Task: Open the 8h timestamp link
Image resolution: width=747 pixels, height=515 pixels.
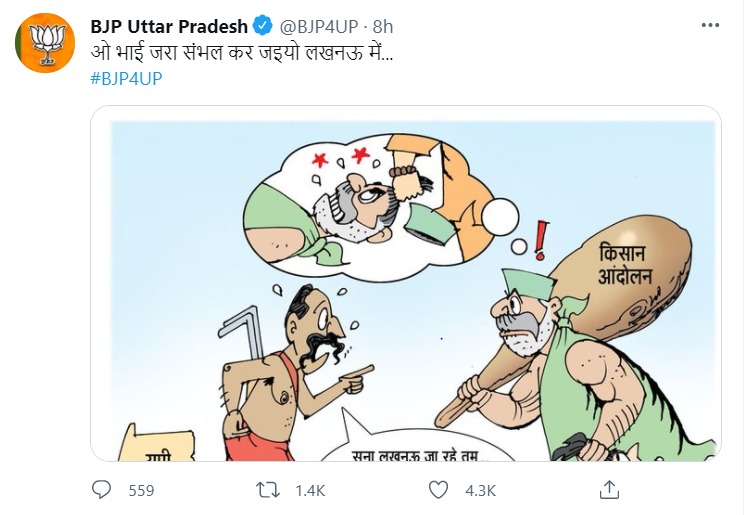Action: [383, 27]
